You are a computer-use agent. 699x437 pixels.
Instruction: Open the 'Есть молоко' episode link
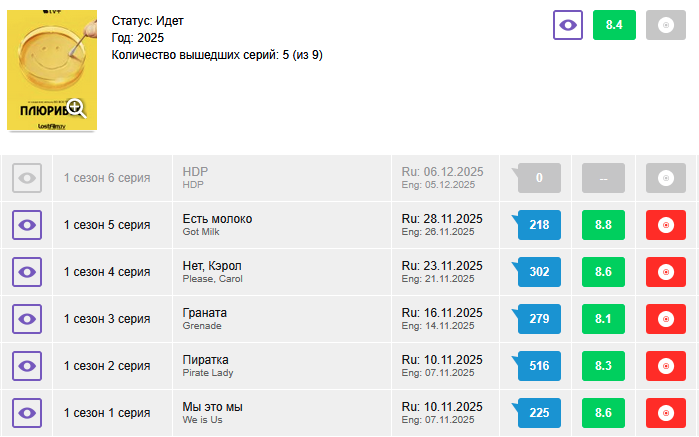pyautogui.click(x=217, y=219)
